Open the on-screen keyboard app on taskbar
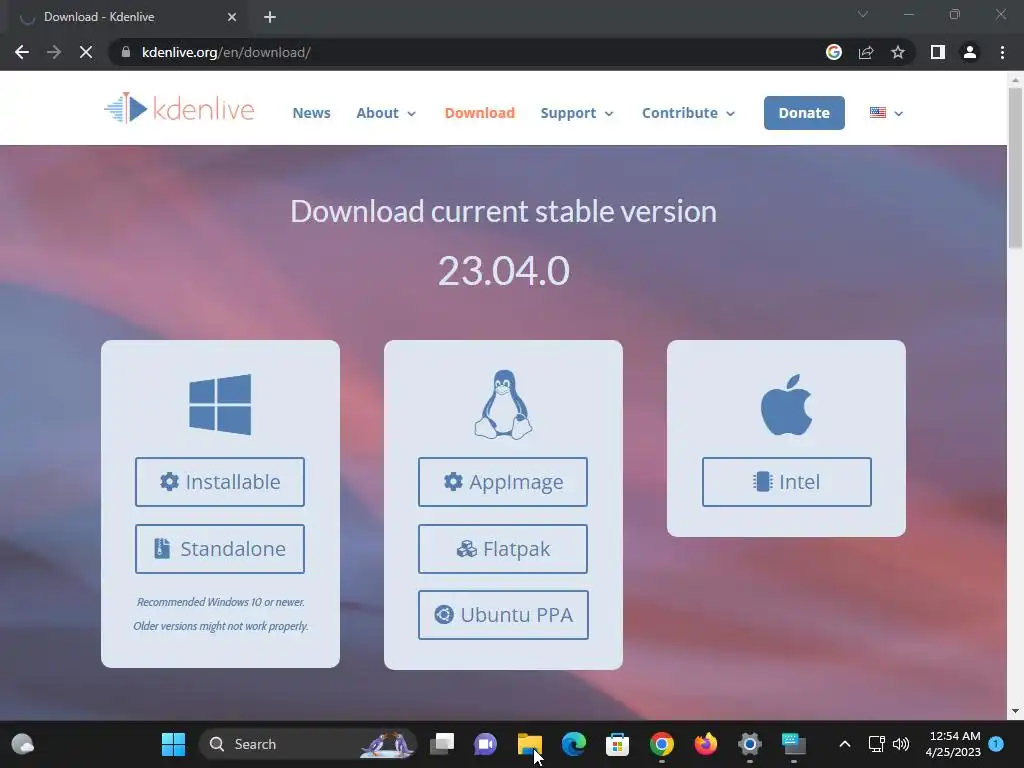Viewport: 1024px width, 768px height. [x=793, y=744]
